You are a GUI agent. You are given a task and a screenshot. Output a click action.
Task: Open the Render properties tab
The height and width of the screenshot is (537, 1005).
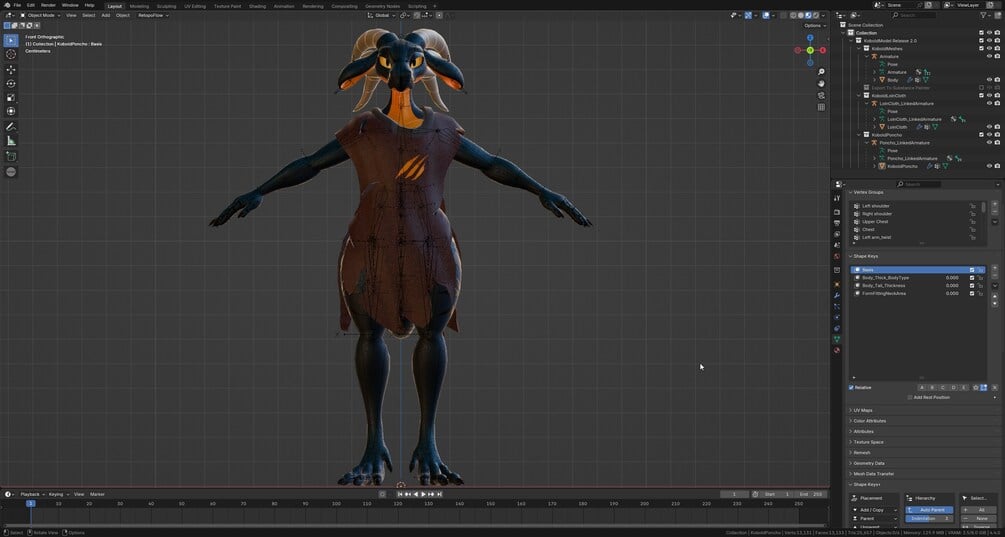[836, 211]
